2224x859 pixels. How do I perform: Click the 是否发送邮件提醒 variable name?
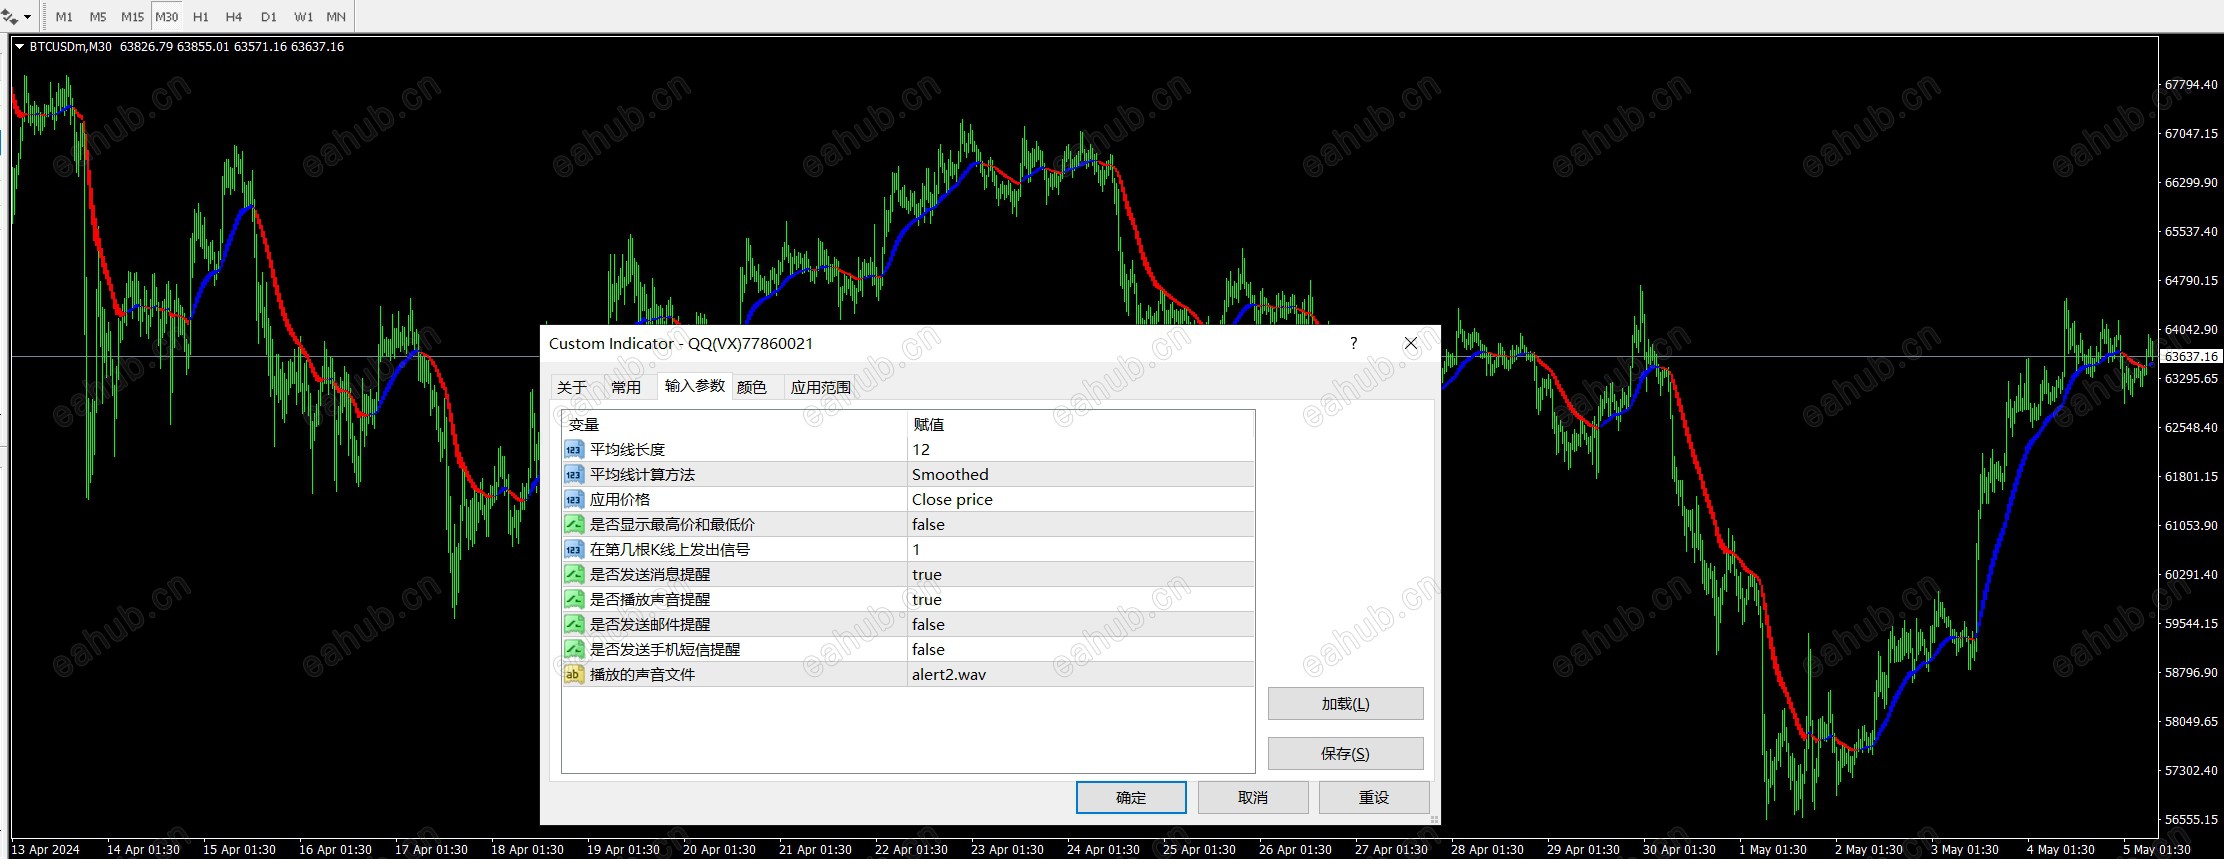pyautogui.click(x=650, y=625)
